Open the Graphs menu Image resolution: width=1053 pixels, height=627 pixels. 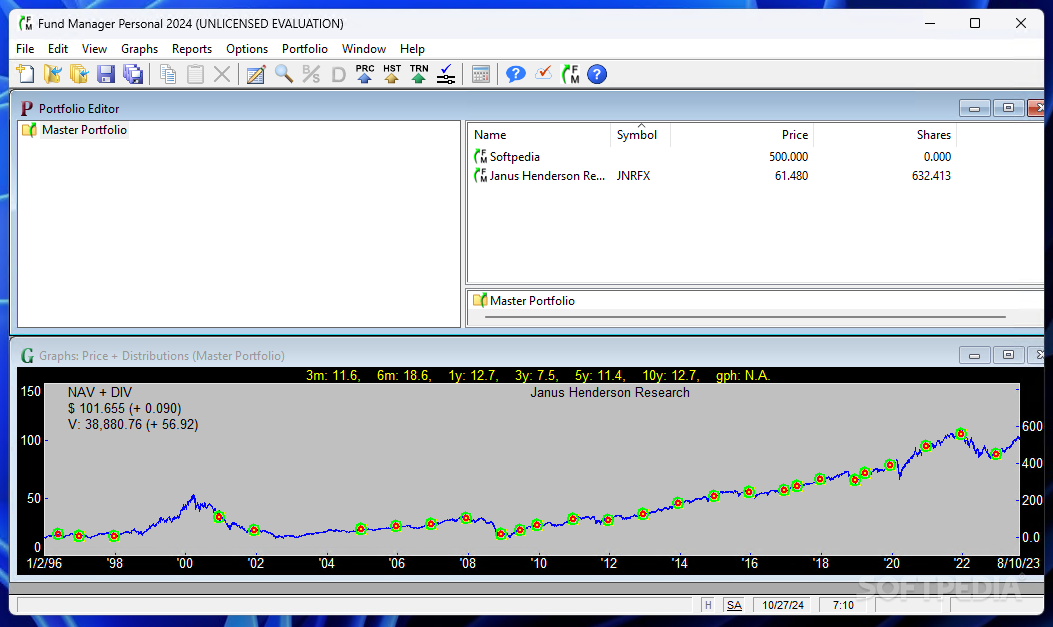click(x=139, y=49)
